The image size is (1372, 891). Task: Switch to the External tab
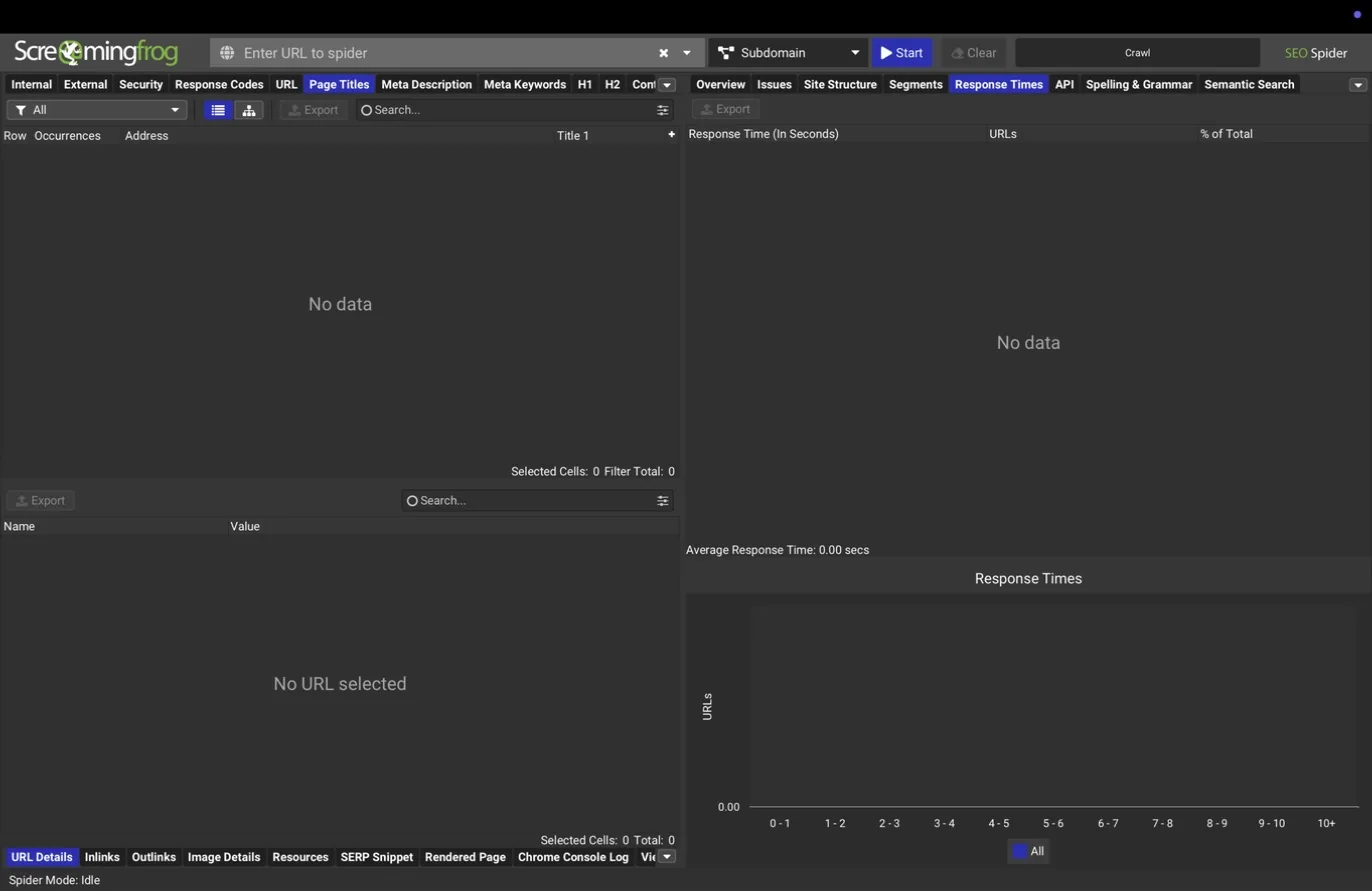tap(85, 85)
